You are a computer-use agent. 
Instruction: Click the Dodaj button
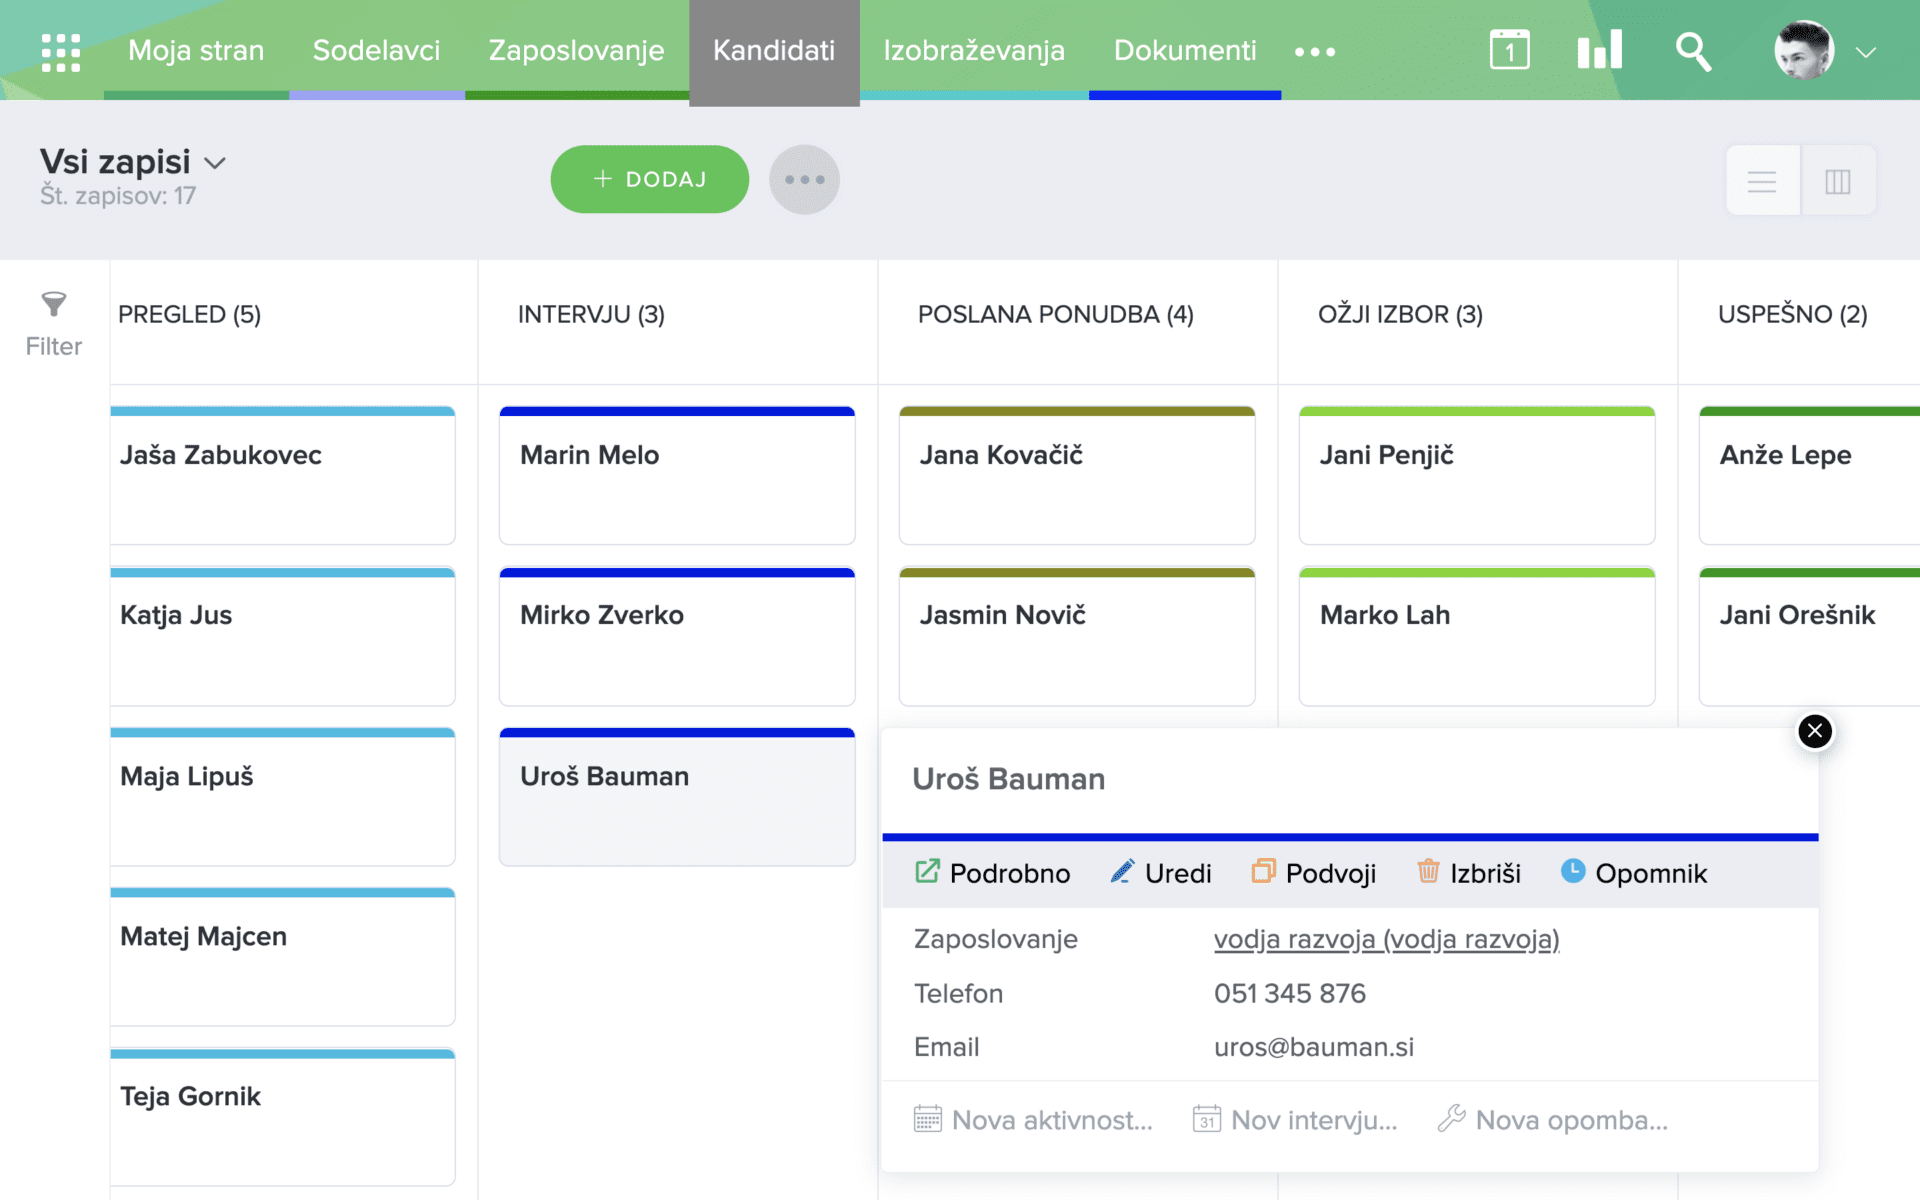pyautogui.click(x=650, y=179)
